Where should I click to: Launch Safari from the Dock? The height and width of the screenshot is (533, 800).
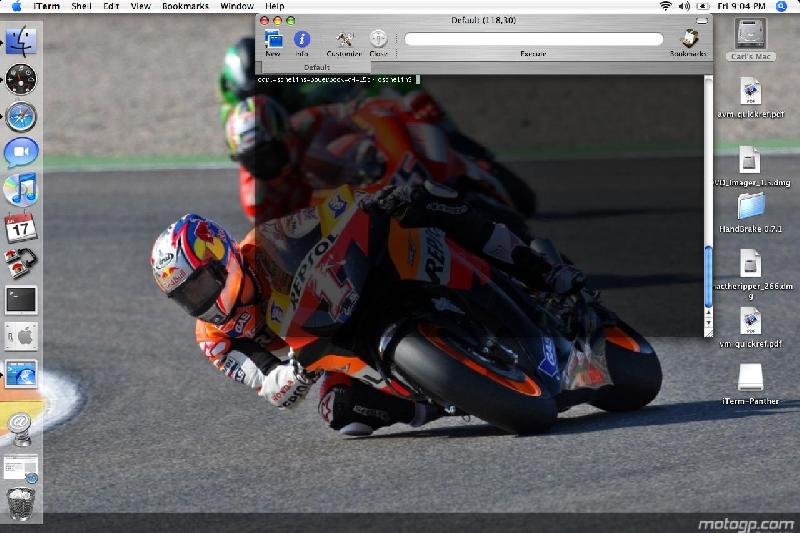(x=21, y=117)
